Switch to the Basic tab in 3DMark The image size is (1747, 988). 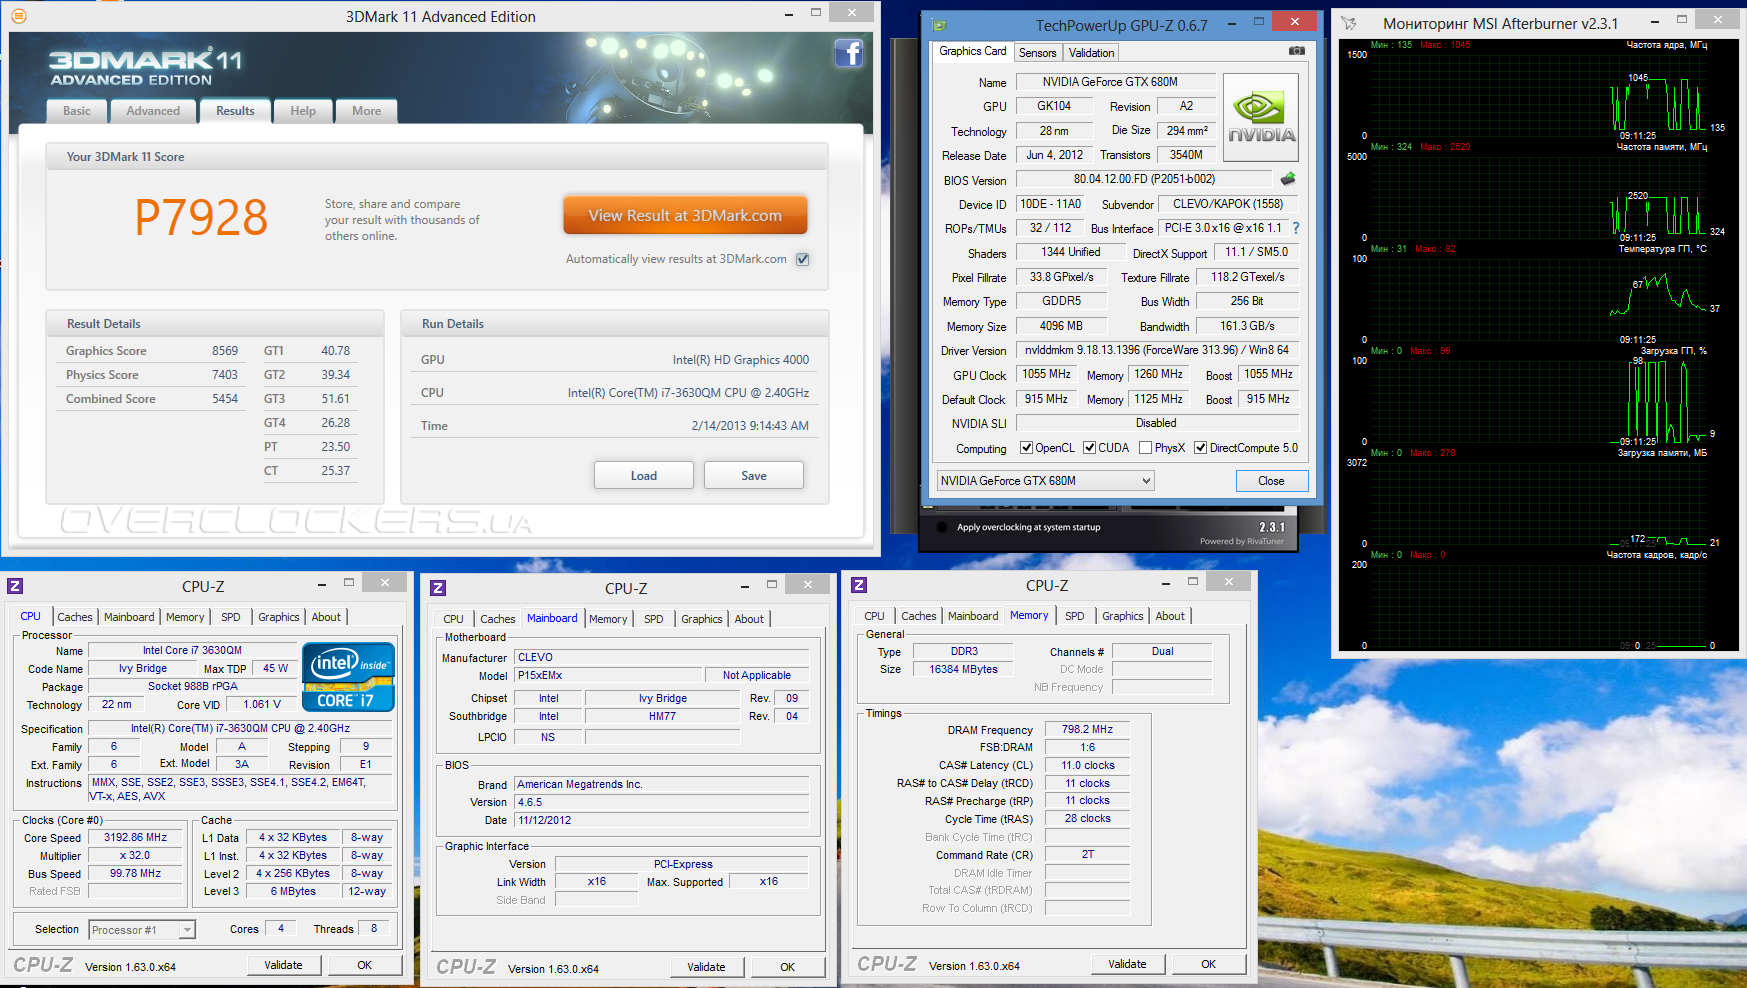pyautogui.click(x=77, y=111)
